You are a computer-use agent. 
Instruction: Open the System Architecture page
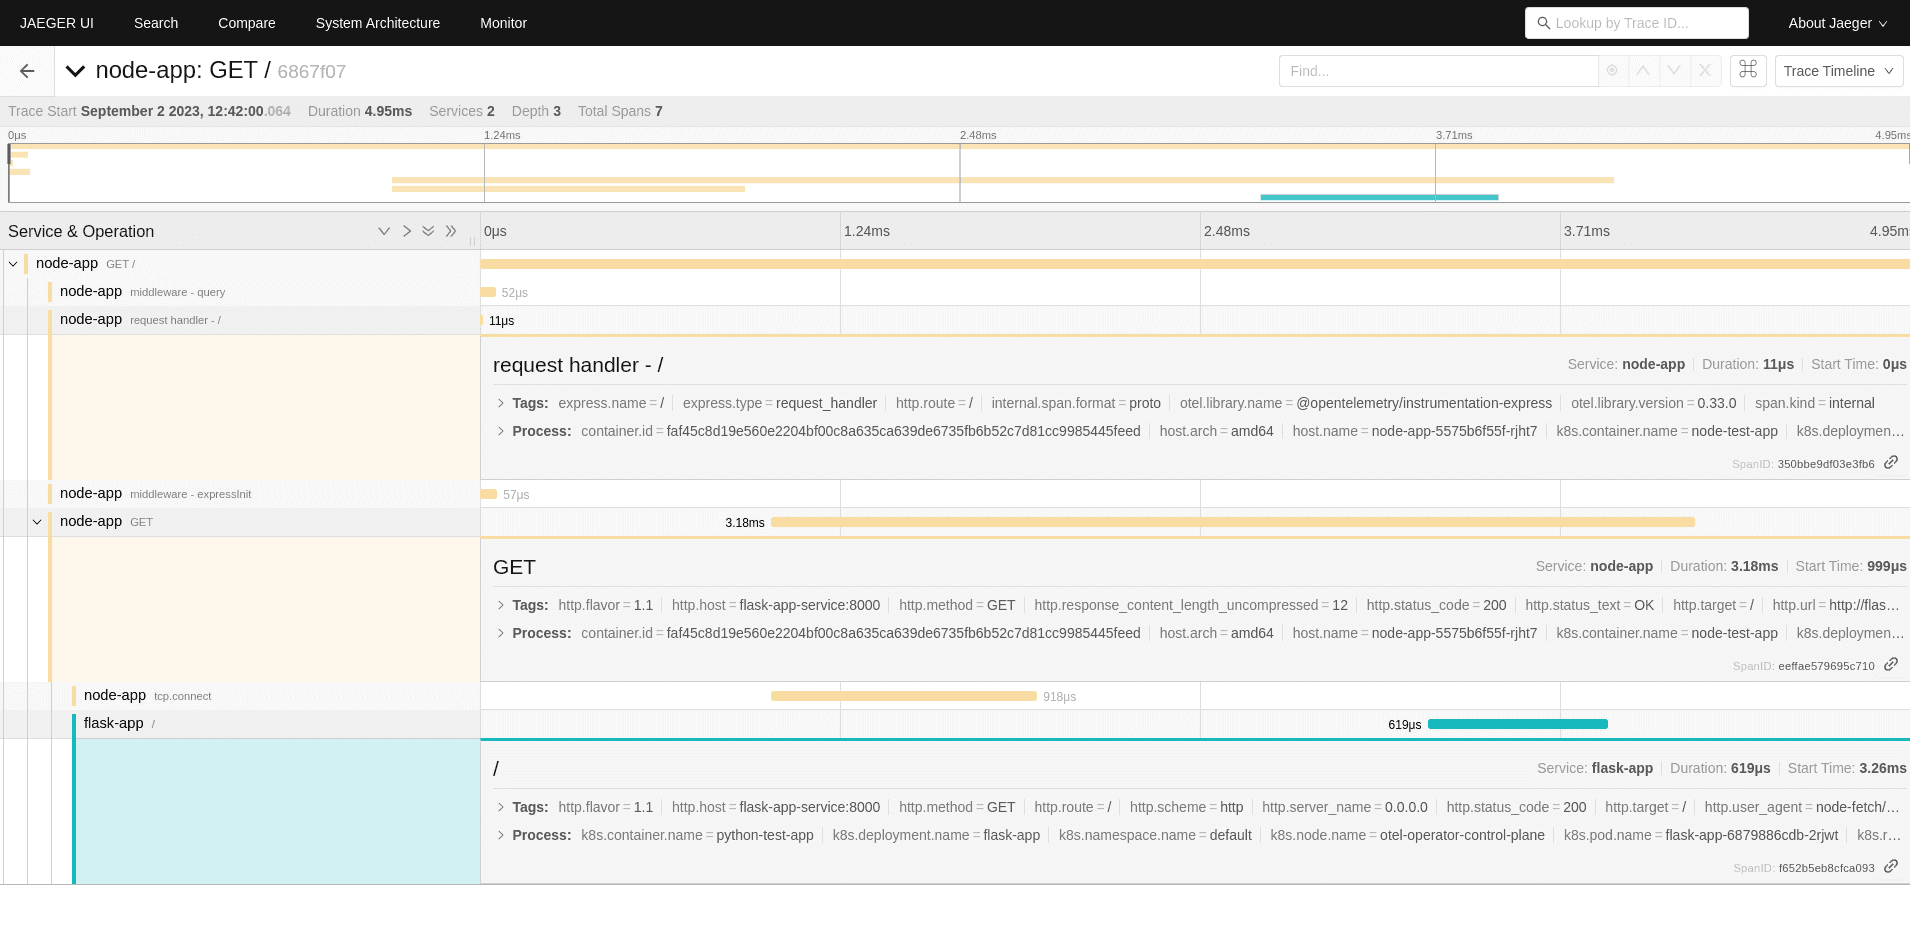click(x=377, y=22)
